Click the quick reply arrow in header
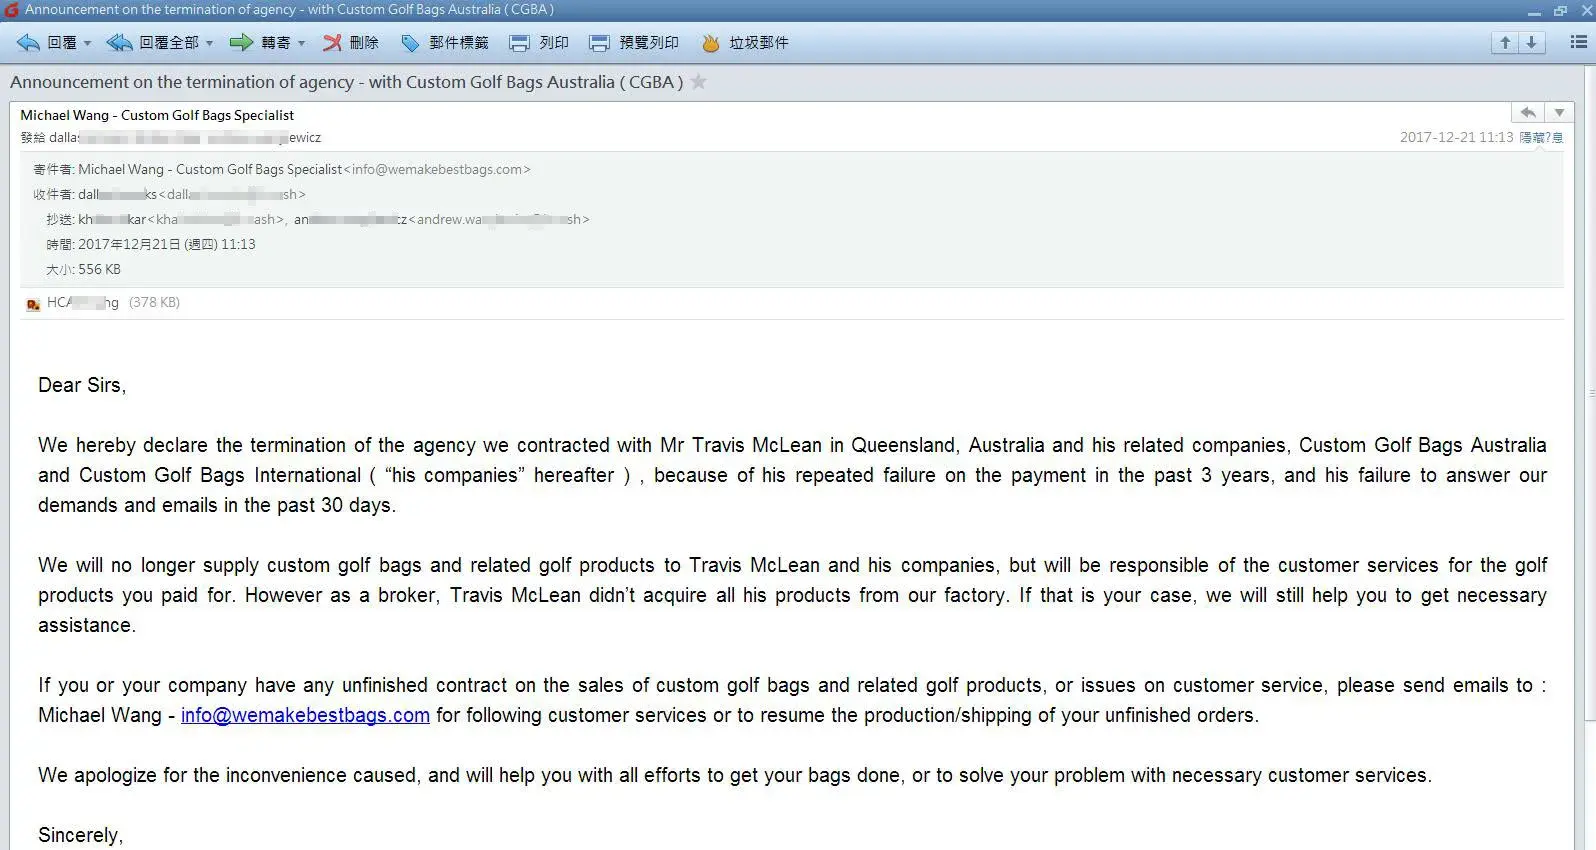The height and width of the screenshot is (850, 1596). coord(1528,113)
